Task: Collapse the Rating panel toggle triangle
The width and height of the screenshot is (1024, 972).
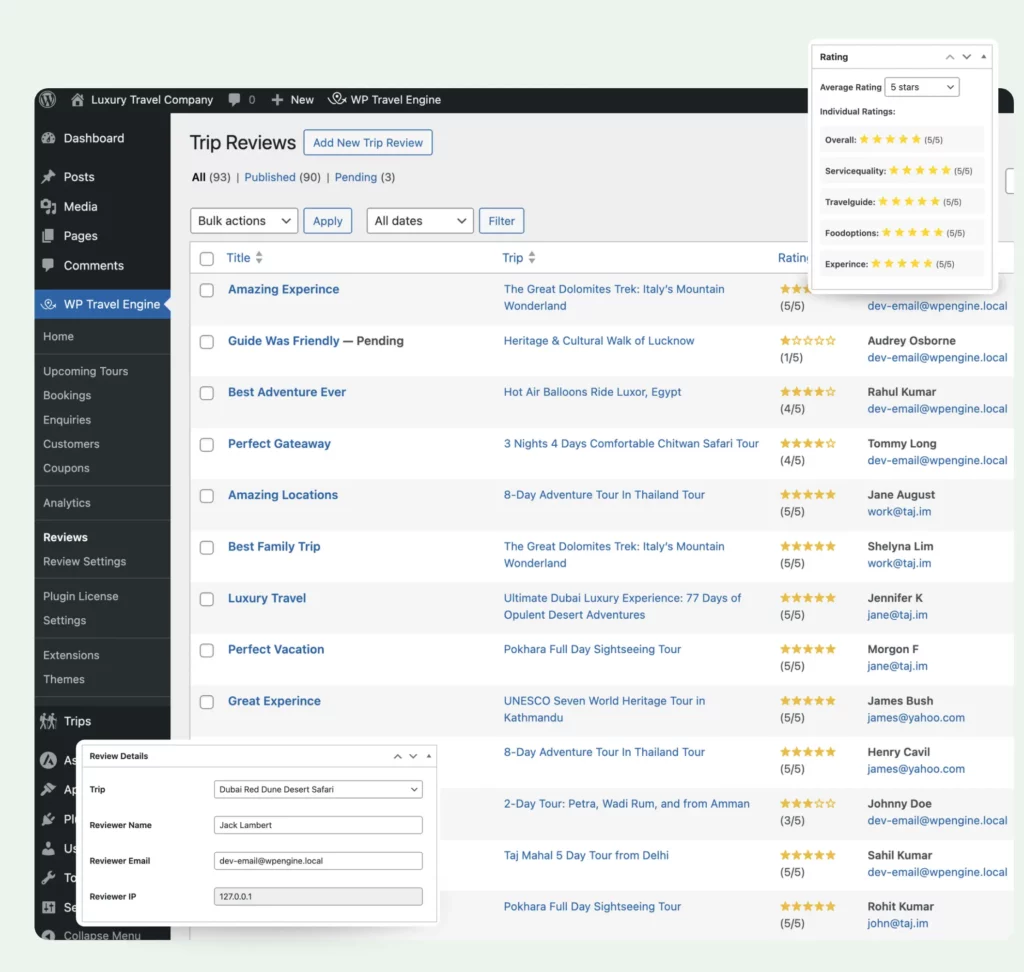Action: [984, 57]
